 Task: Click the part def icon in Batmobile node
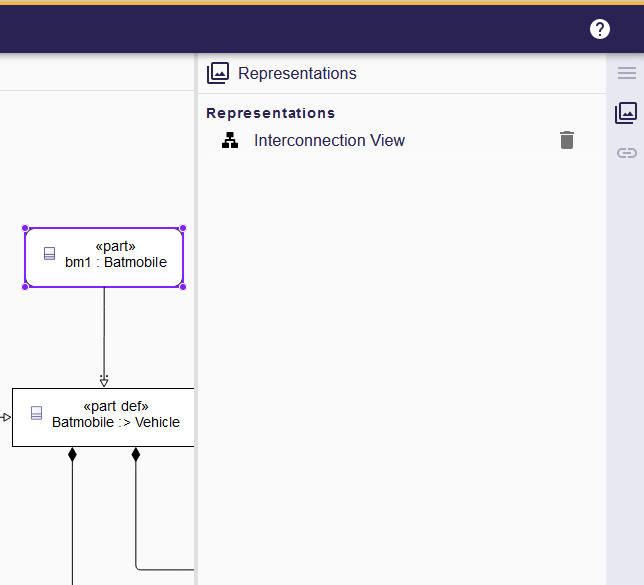(37, 414)
